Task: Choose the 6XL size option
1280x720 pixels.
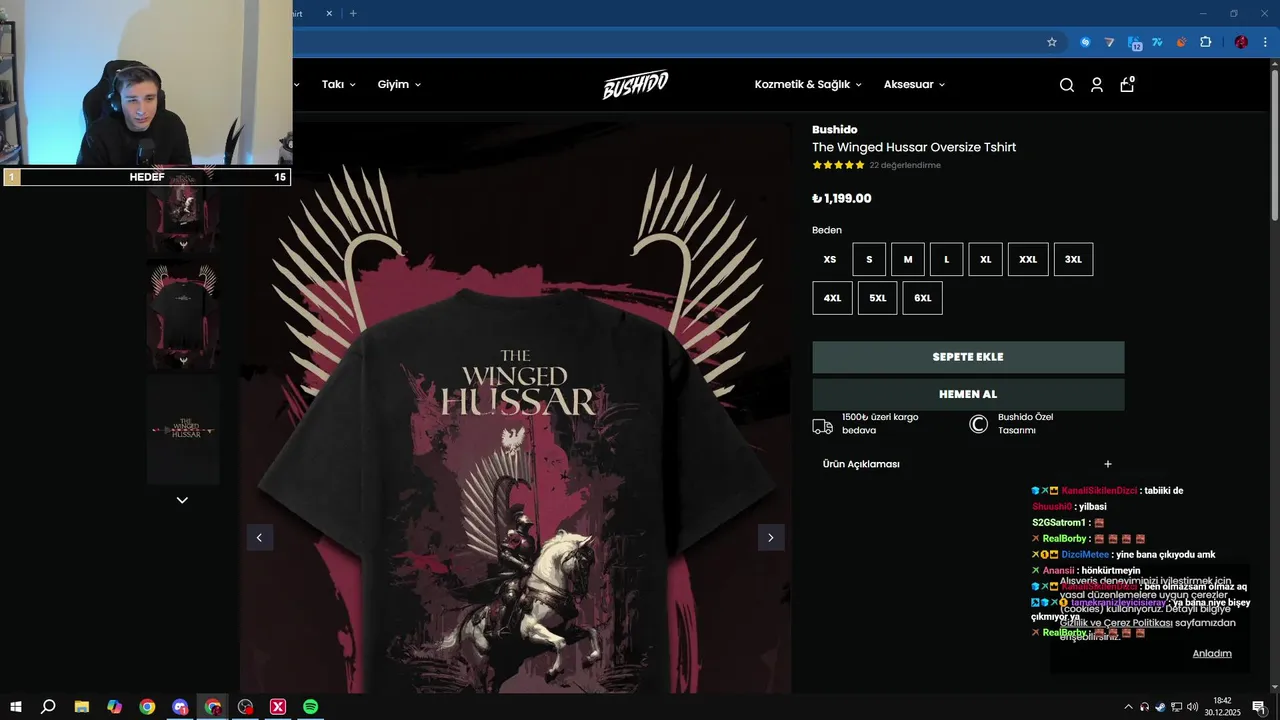Action: pyautogui.click(x=922, y=298)
